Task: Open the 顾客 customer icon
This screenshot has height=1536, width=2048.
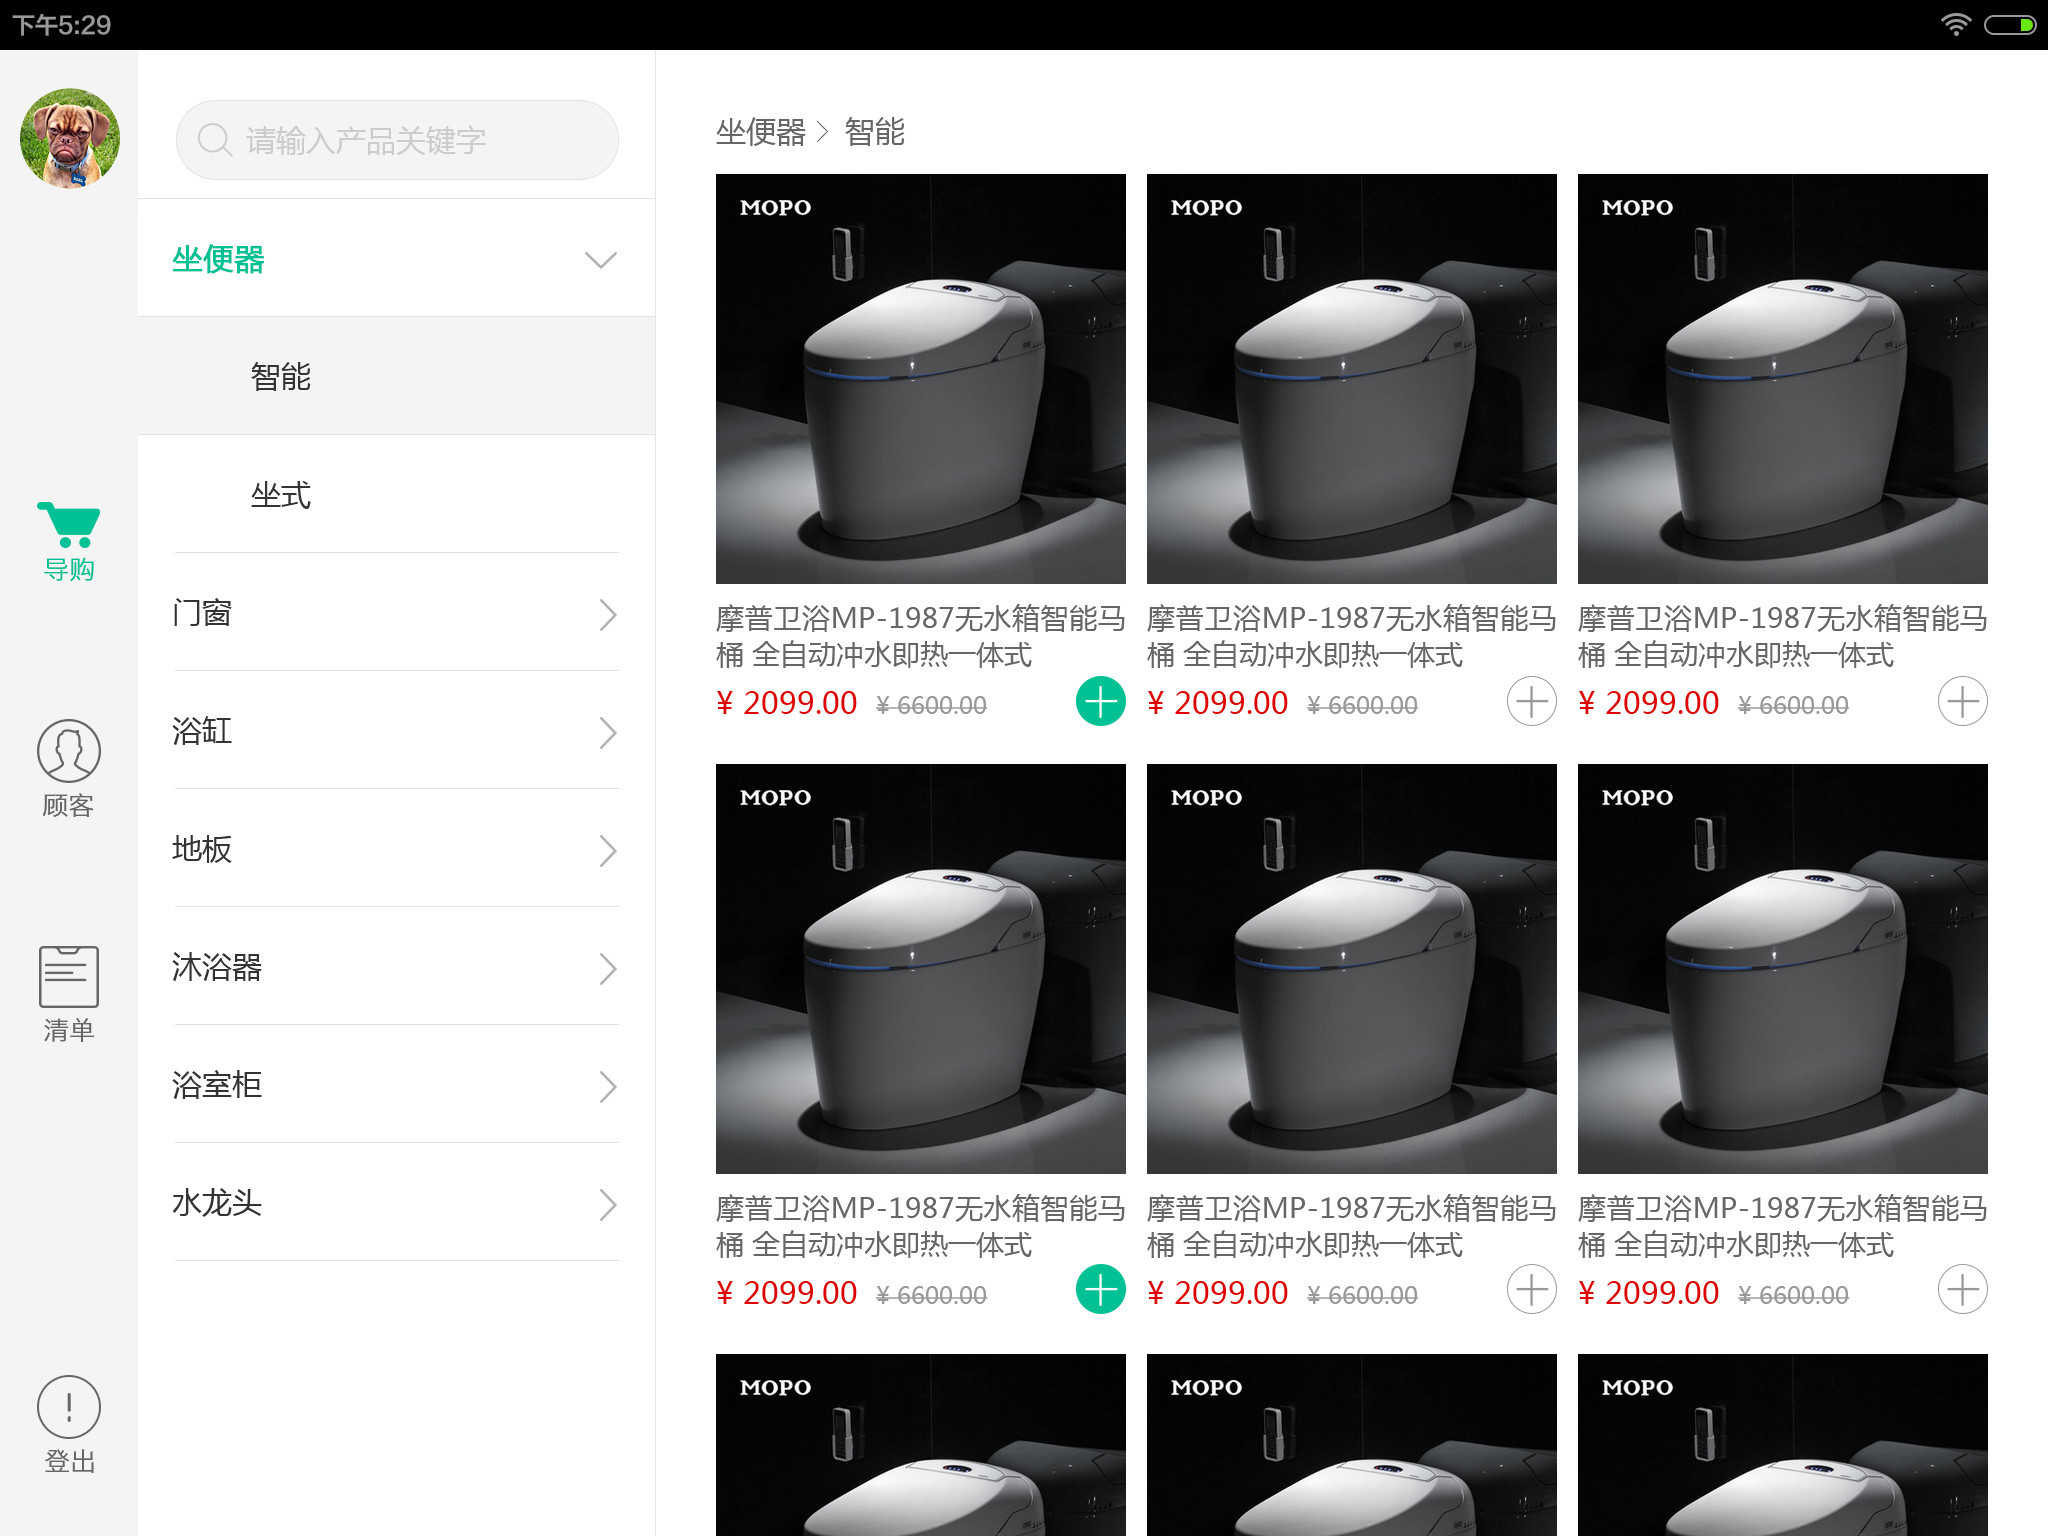Action: [69, 751]
